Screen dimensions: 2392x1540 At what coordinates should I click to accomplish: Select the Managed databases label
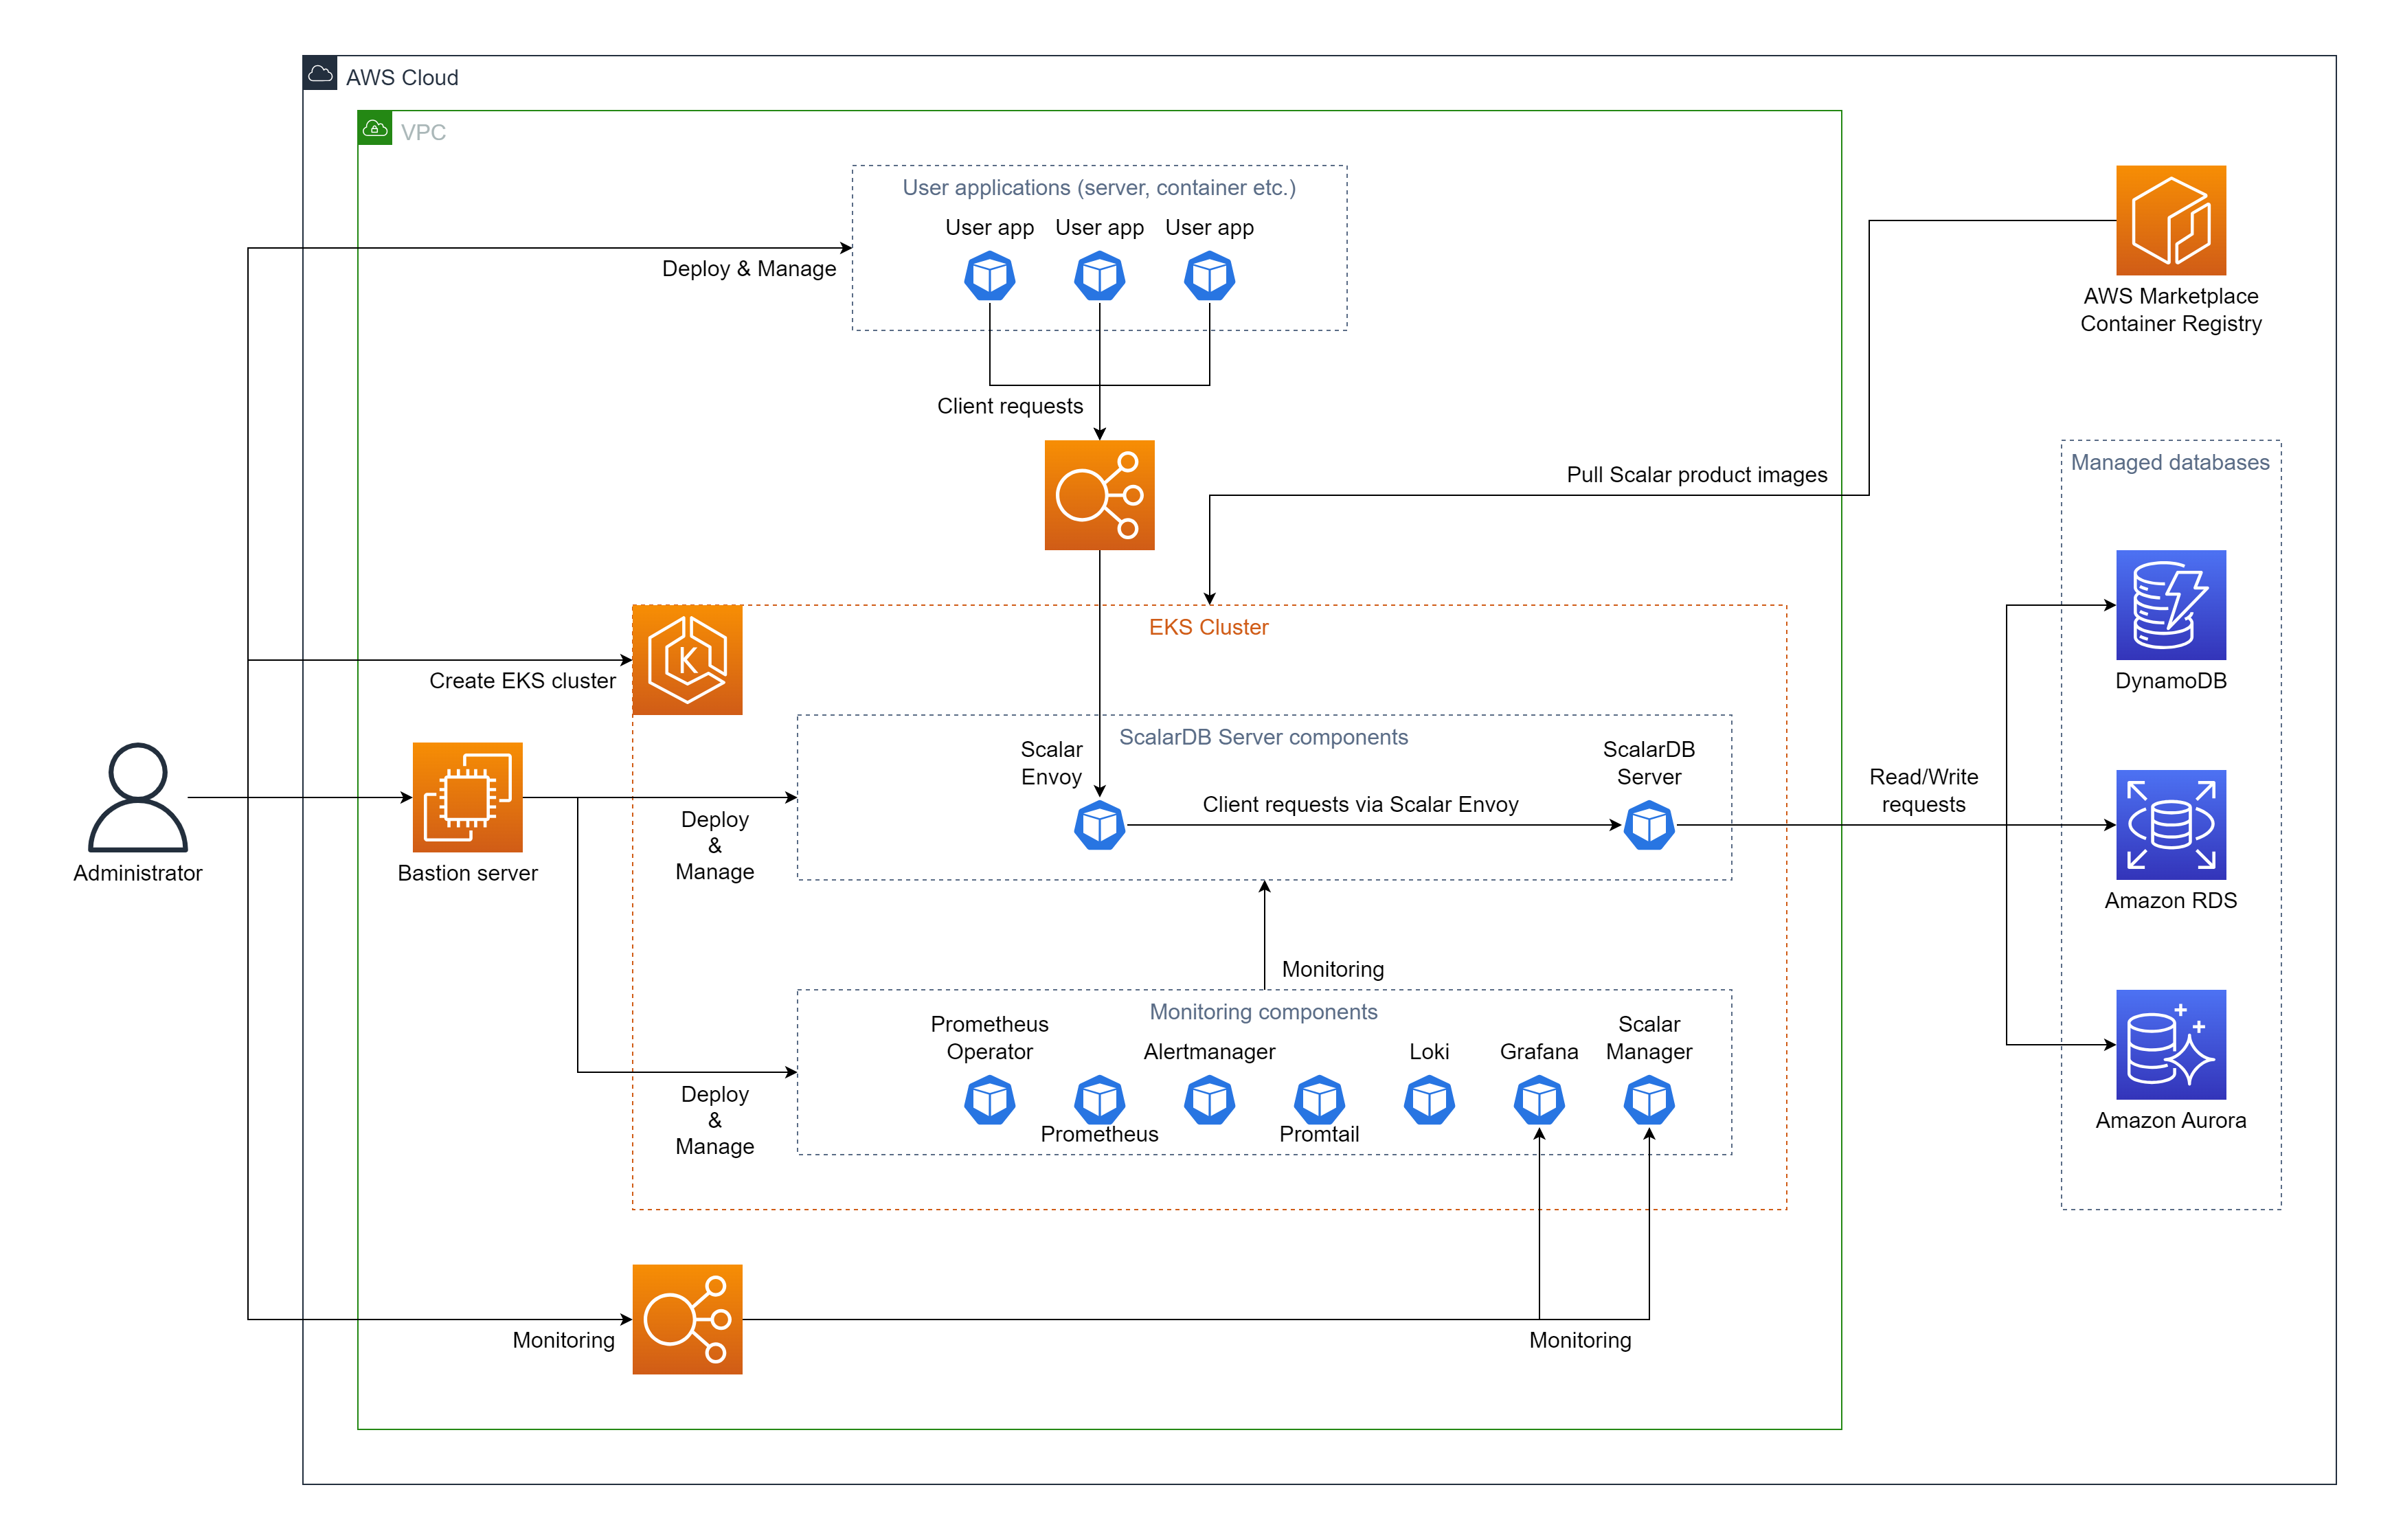click(x=2169, y=462)
